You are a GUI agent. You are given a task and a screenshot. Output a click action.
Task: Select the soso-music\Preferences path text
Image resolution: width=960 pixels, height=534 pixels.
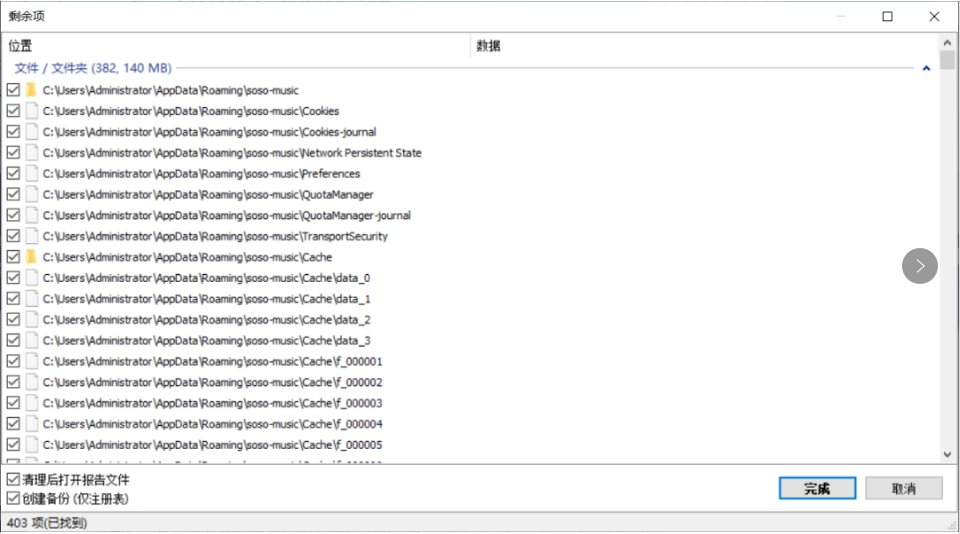[201, 173]
